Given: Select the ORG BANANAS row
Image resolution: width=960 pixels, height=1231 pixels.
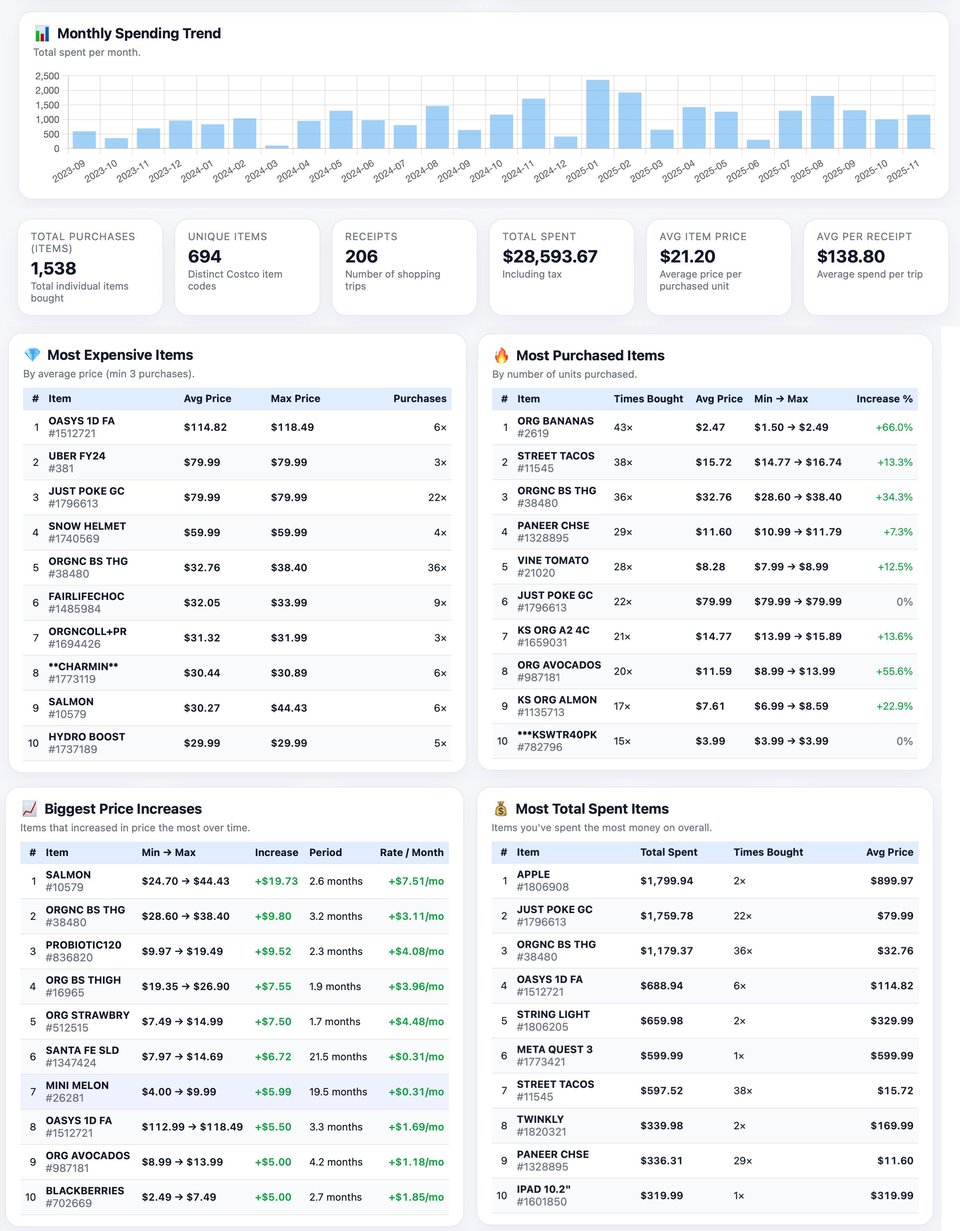Looking at the screenshot, I should 704,428.
